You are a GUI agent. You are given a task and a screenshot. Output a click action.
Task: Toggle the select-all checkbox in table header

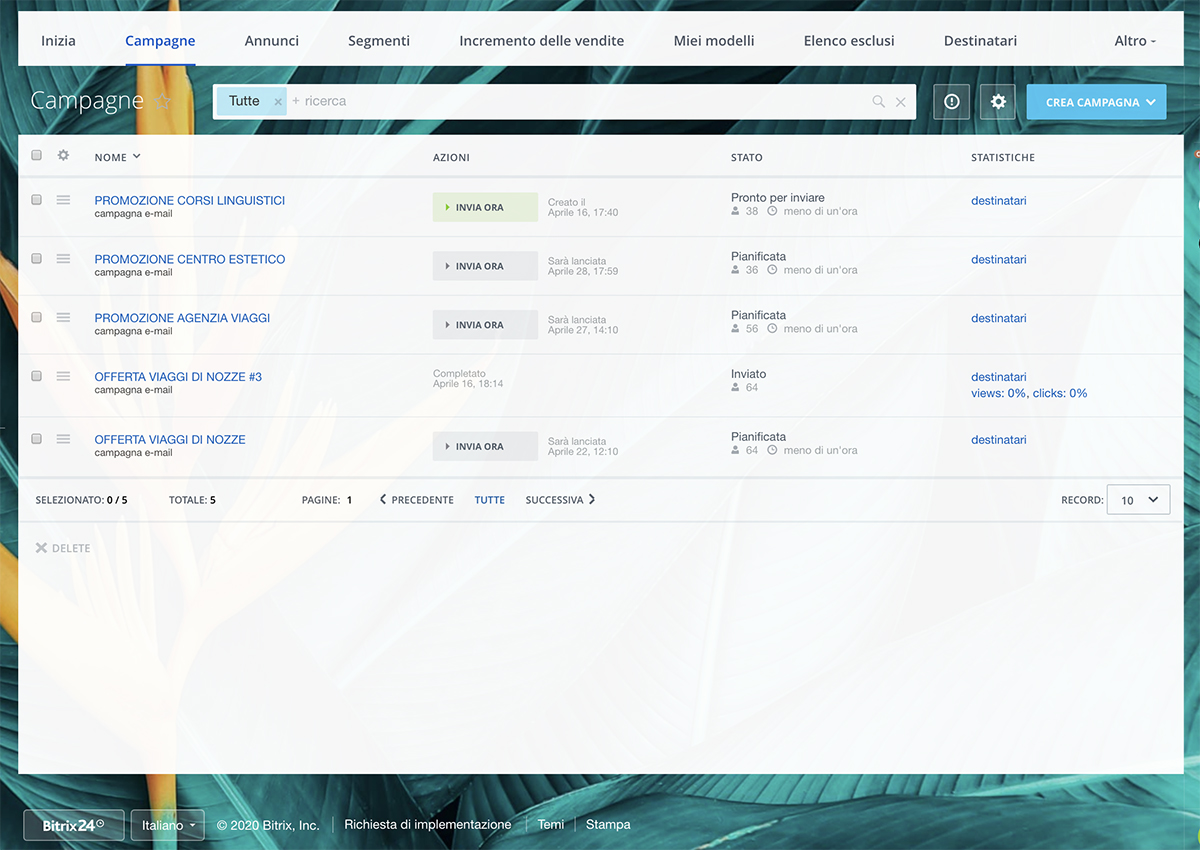[37, 155]
